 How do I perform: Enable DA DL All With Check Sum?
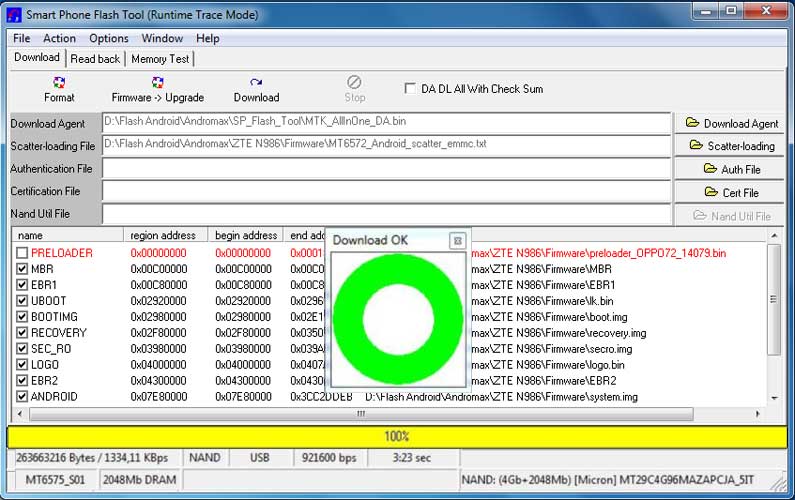(410, 88)
